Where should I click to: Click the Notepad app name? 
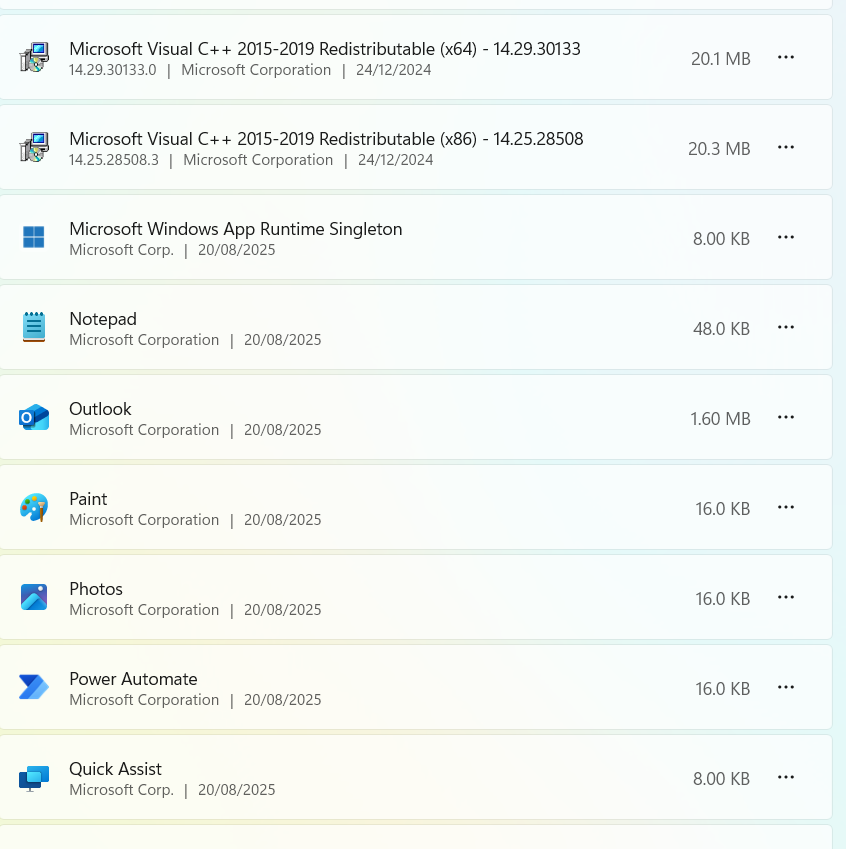[x=103, y=319]
